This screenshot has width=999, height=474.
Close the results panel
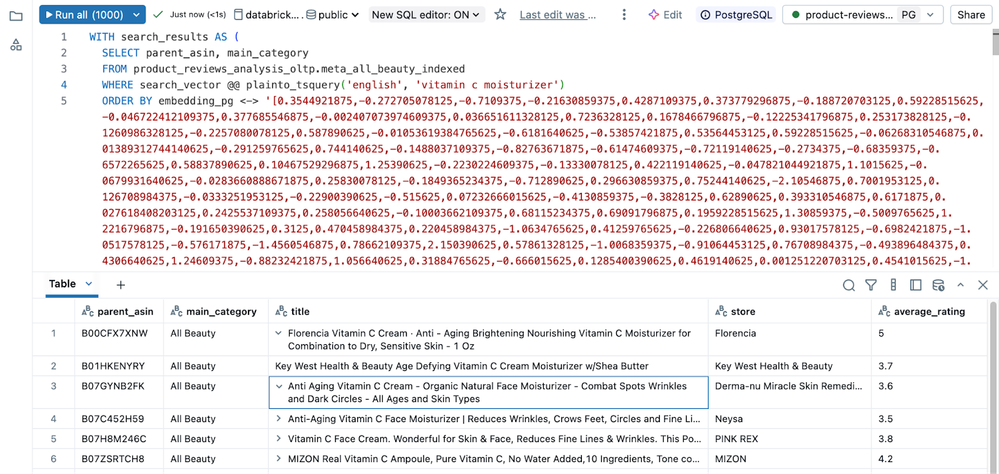982,285
